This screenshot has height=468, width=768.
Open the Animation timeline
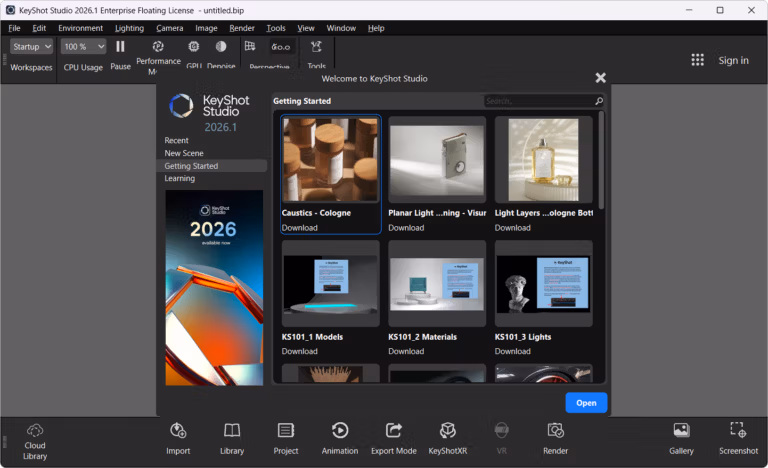coord(340,439)
